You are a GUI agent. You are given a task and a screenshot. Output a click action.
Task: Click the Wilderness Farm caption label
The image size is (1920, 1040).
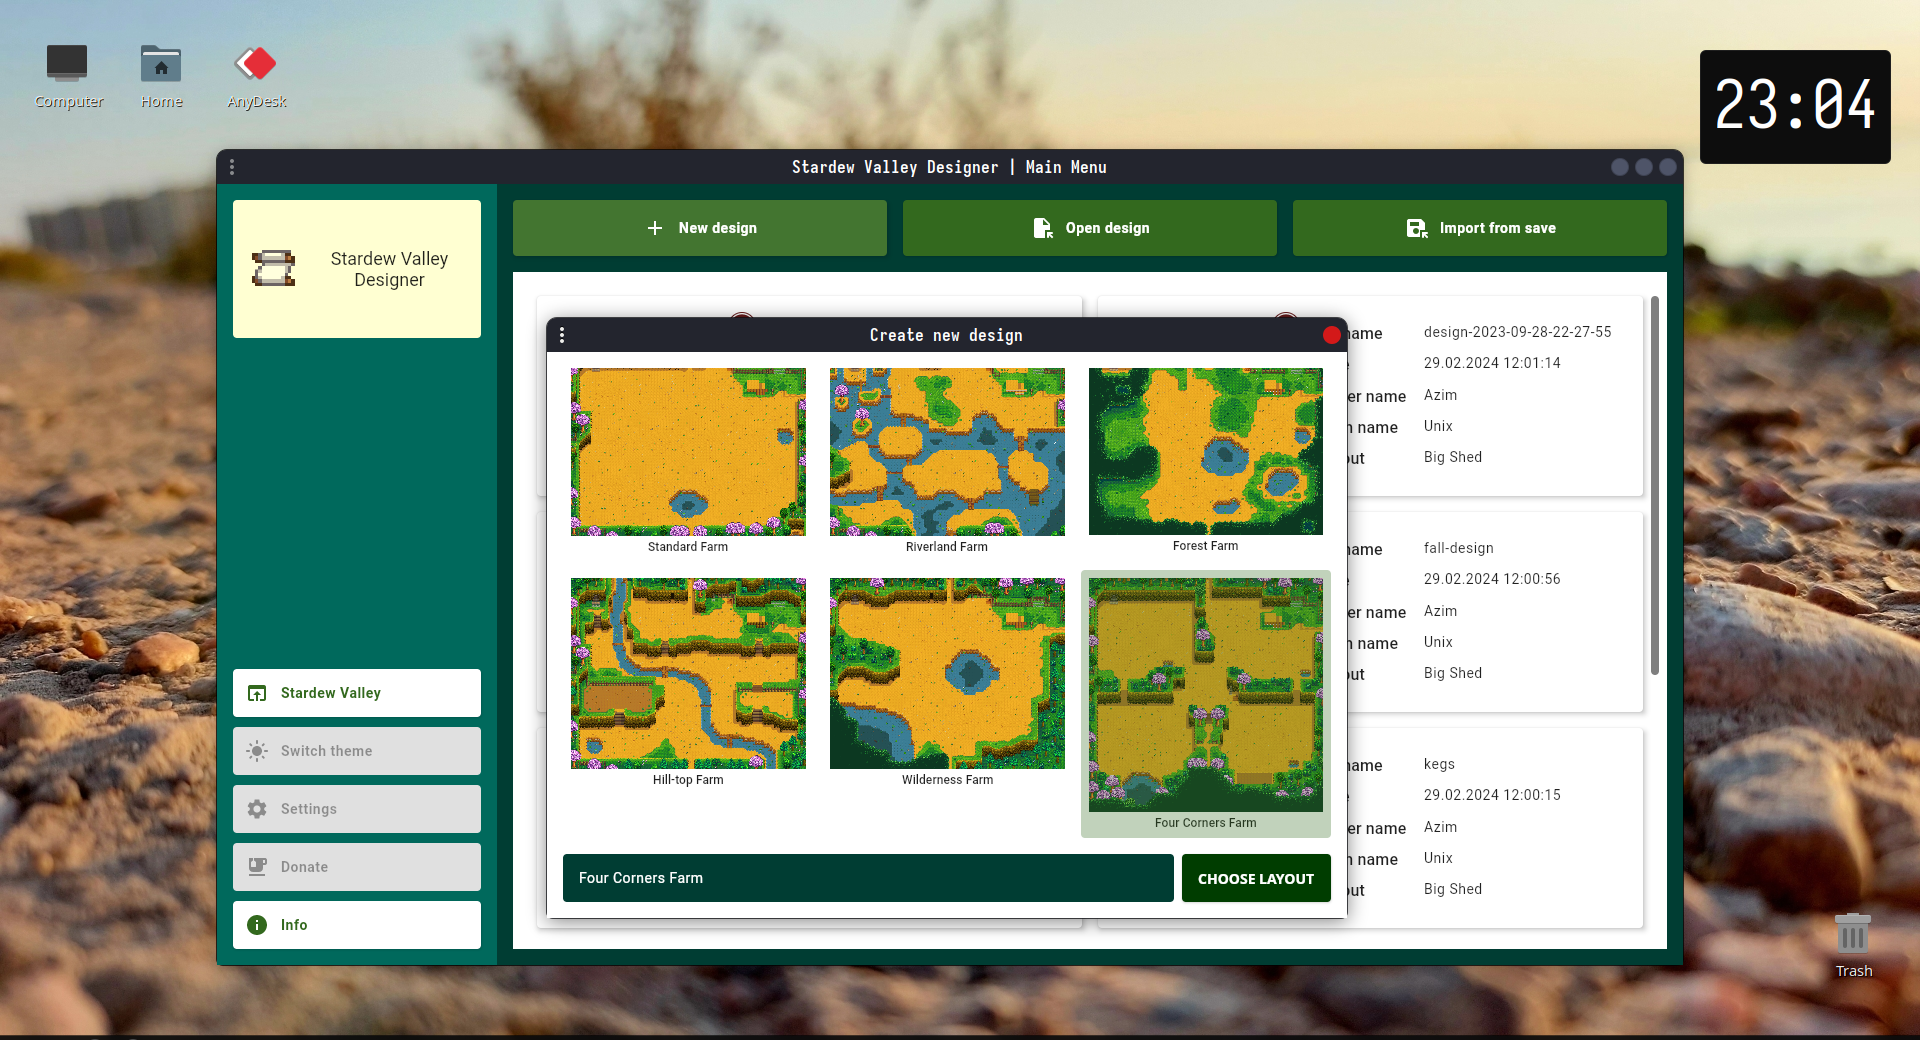coord(947,780)
